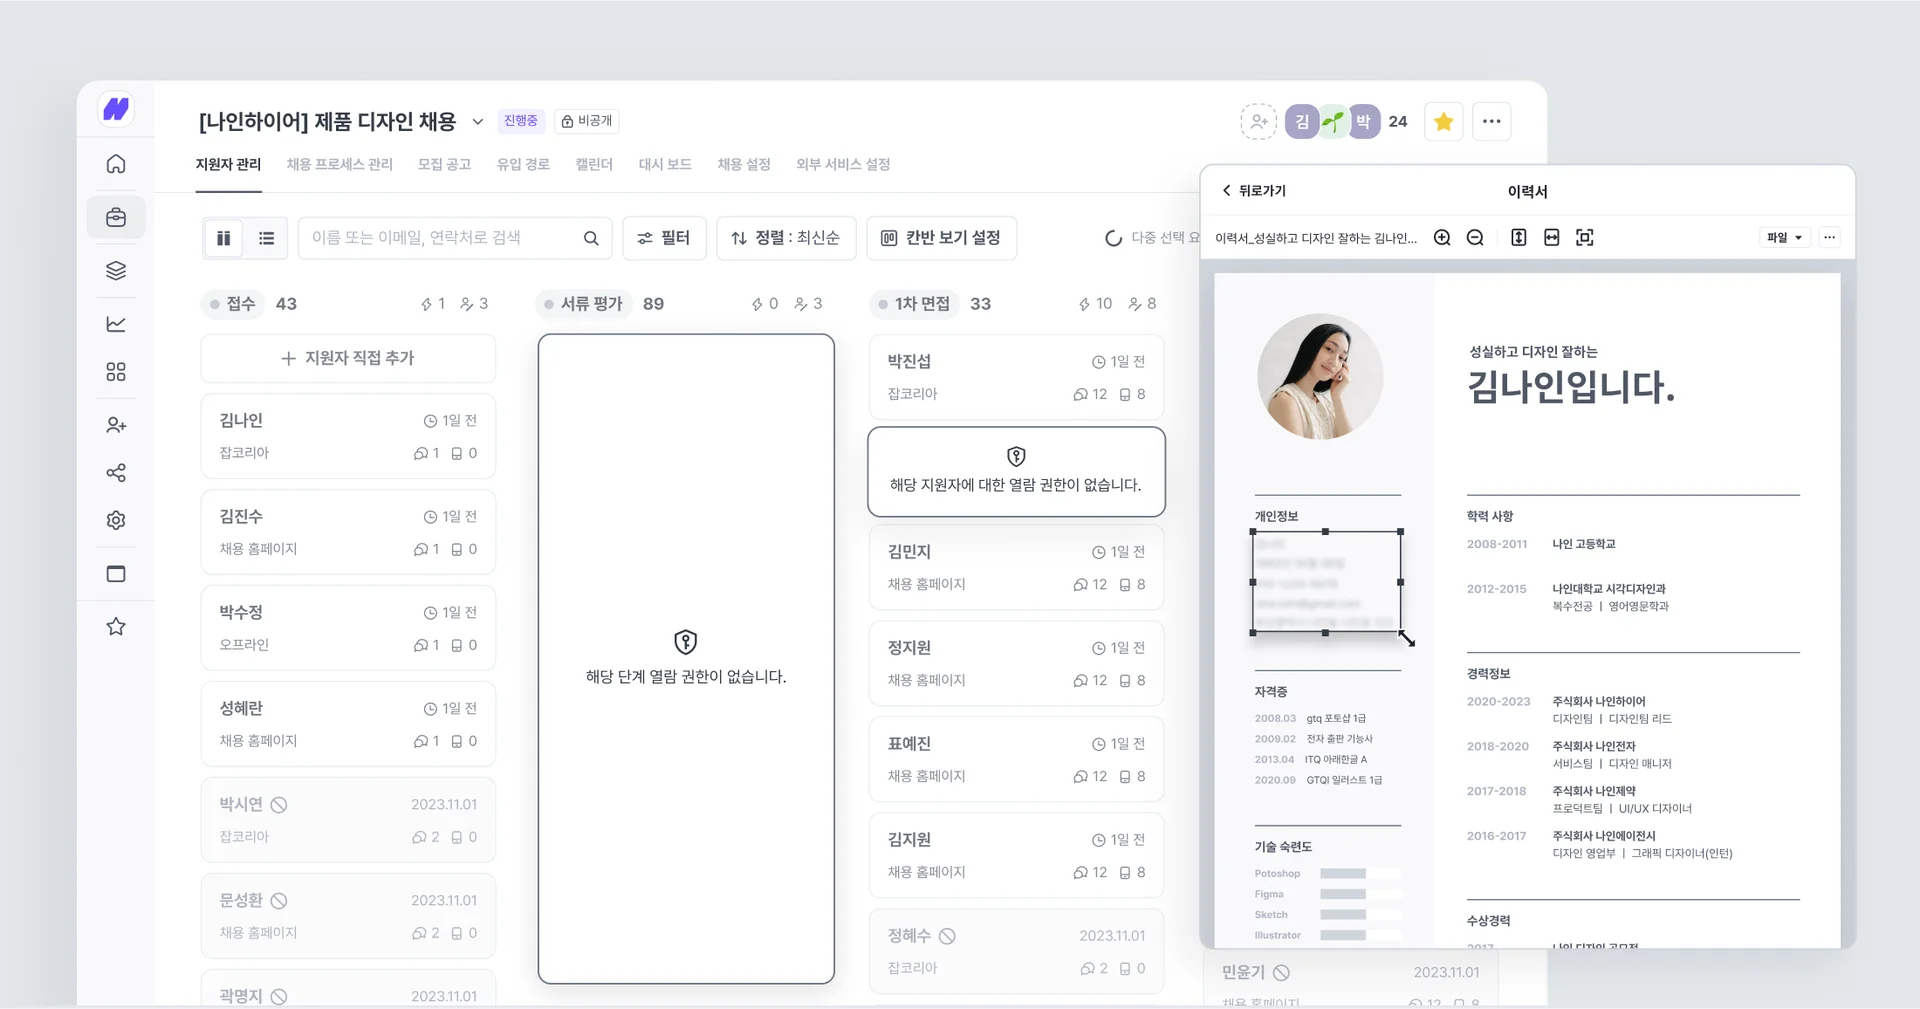The height and width of the screenshot is (1009, 1920).
Task: Click the favorites star next to member avatars
Action: 1443,121
